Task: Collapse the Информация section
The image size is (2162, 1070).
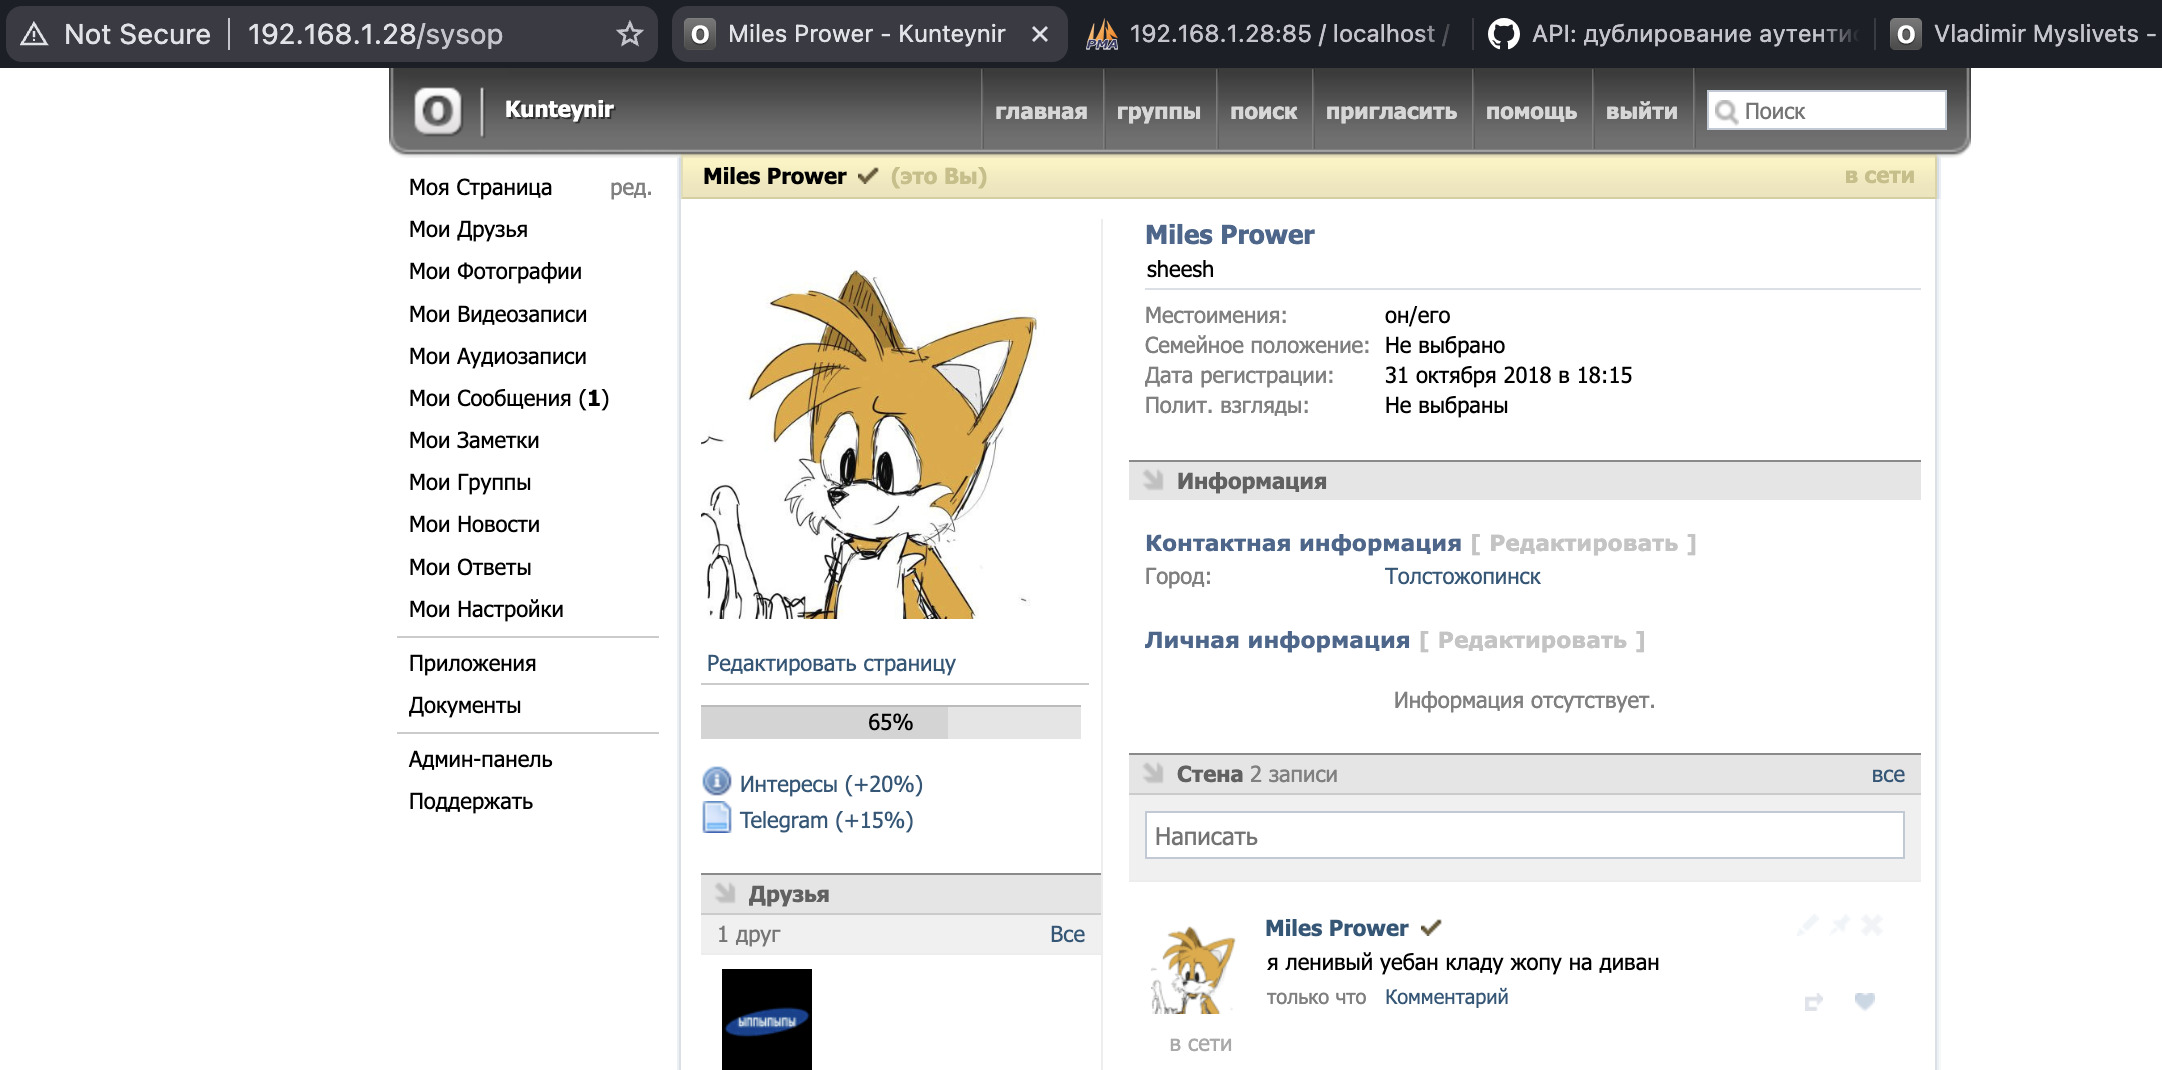Action: [1154, 480]
